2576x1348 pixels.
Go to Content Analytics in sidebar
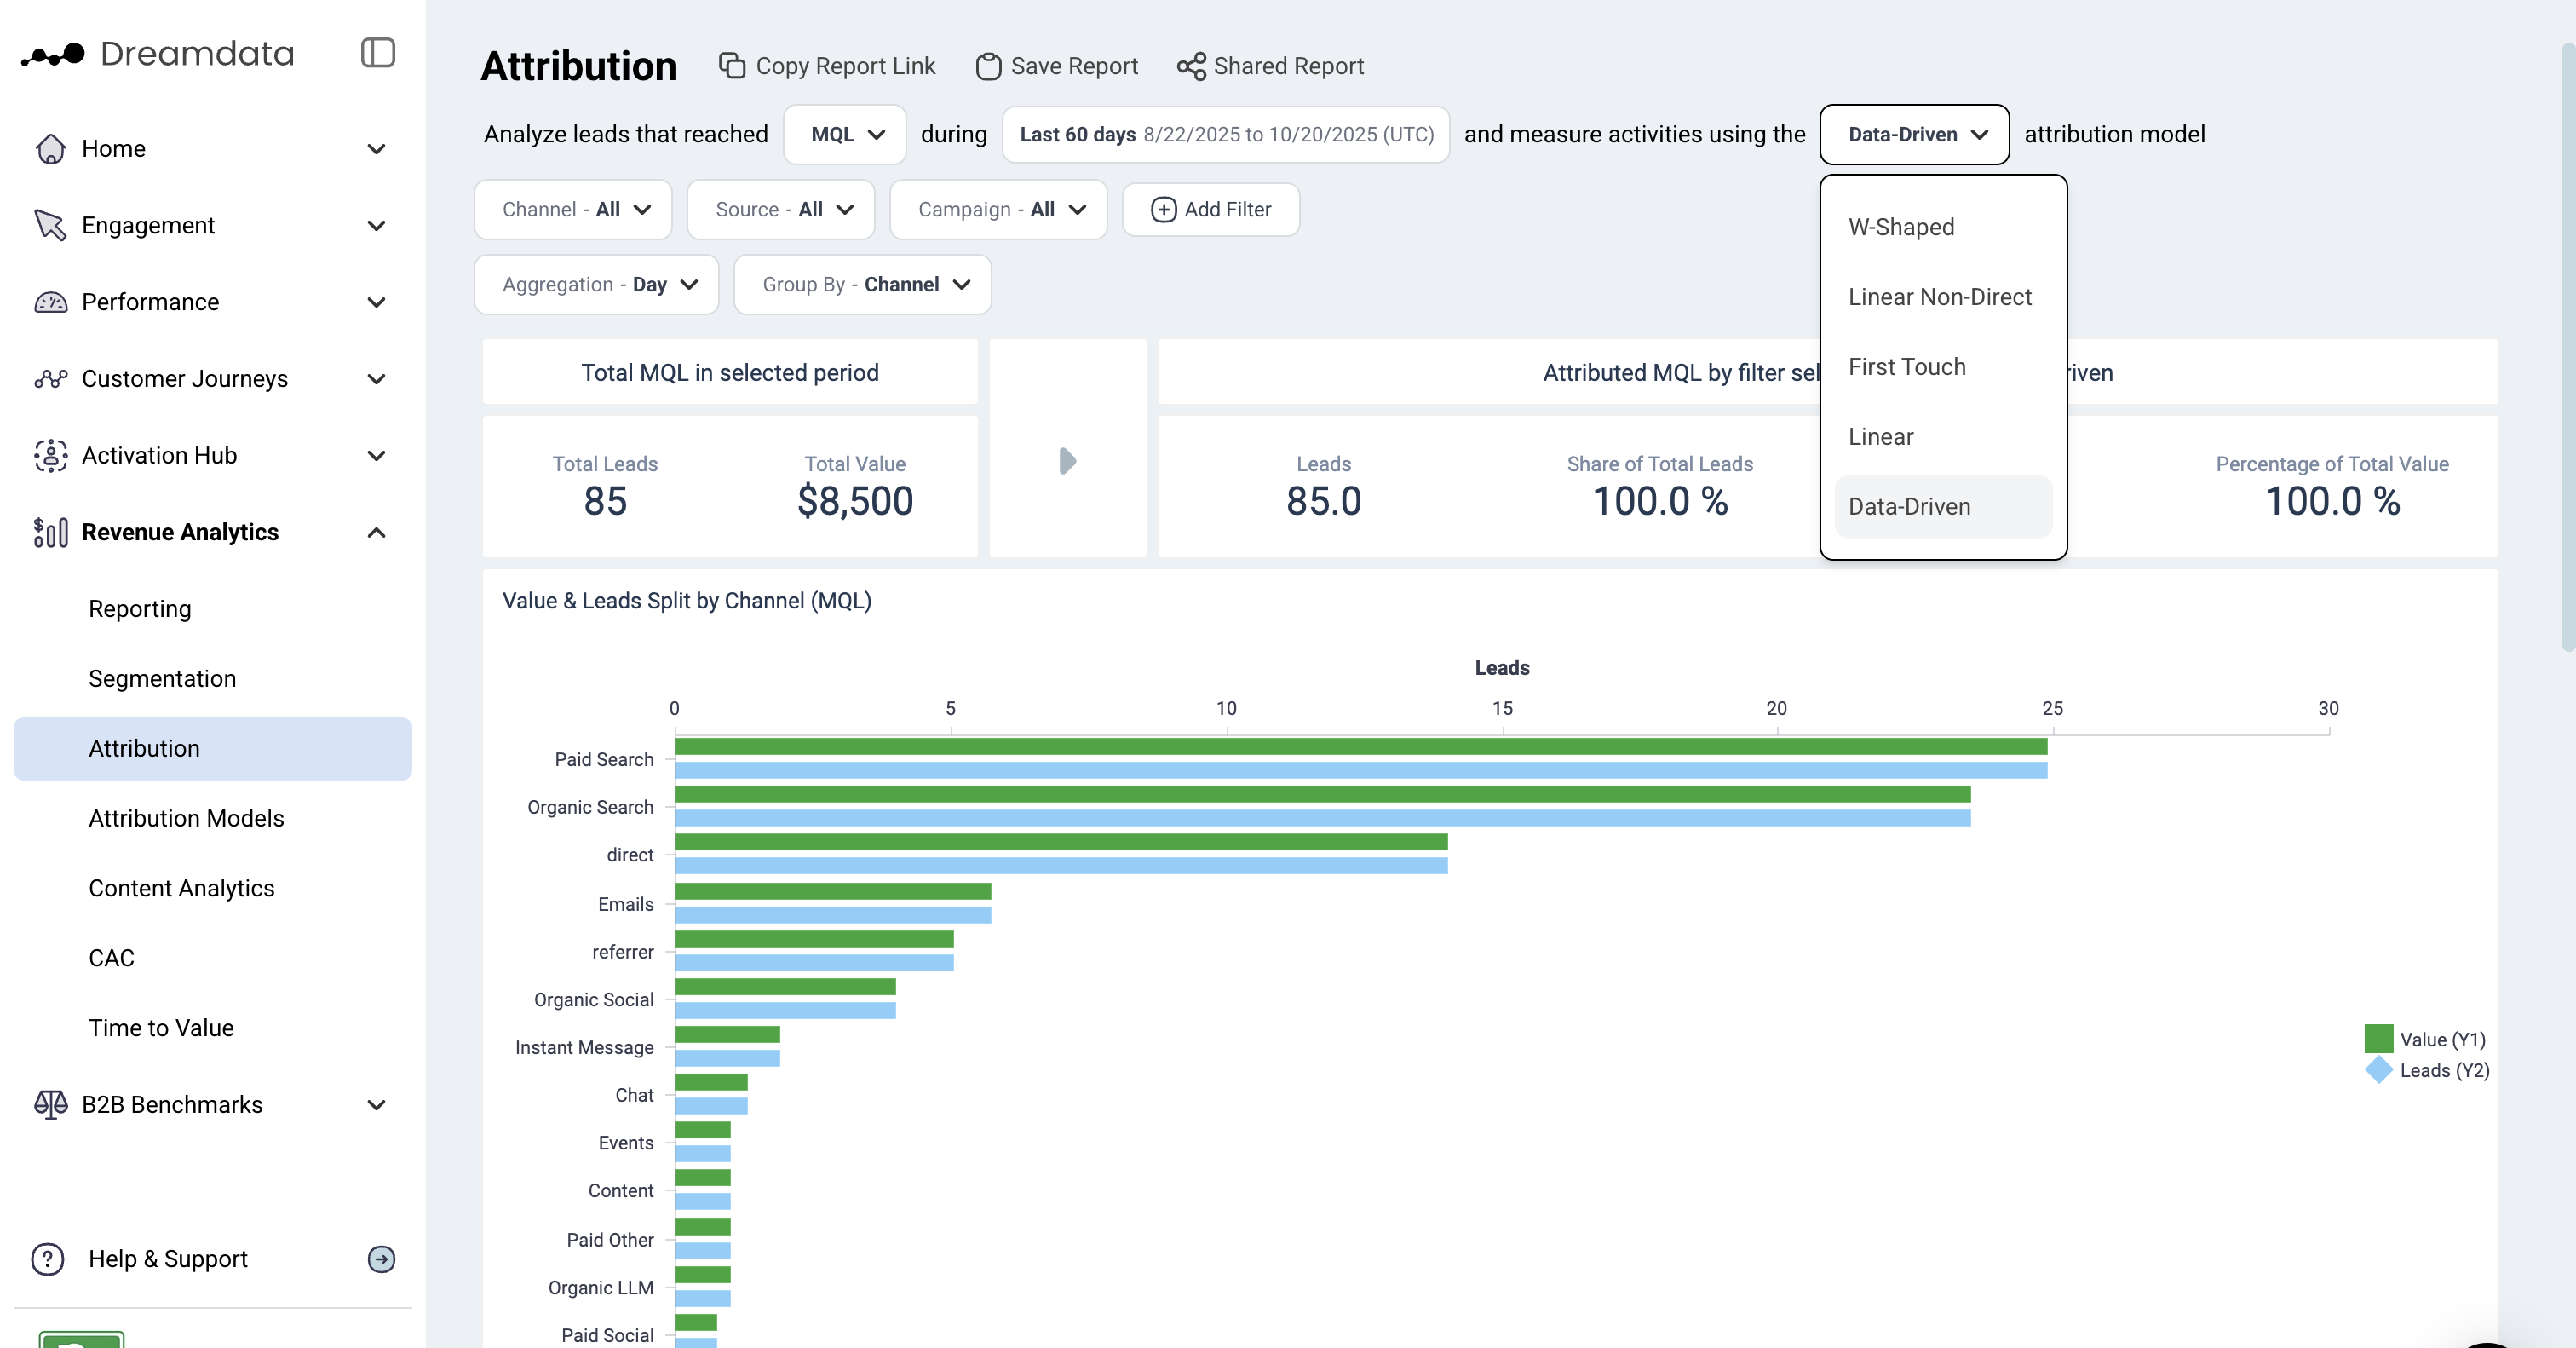point(181,888)
